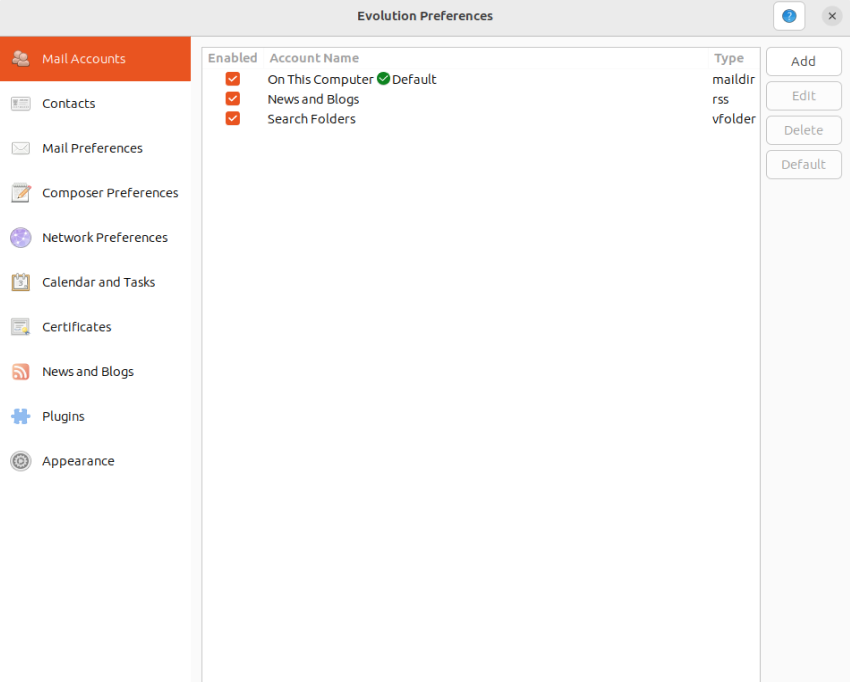Viewport: 850px width, 682px height.
Task: Click the Delete account button
Action: pyautogui.click(x=803, y=130)
